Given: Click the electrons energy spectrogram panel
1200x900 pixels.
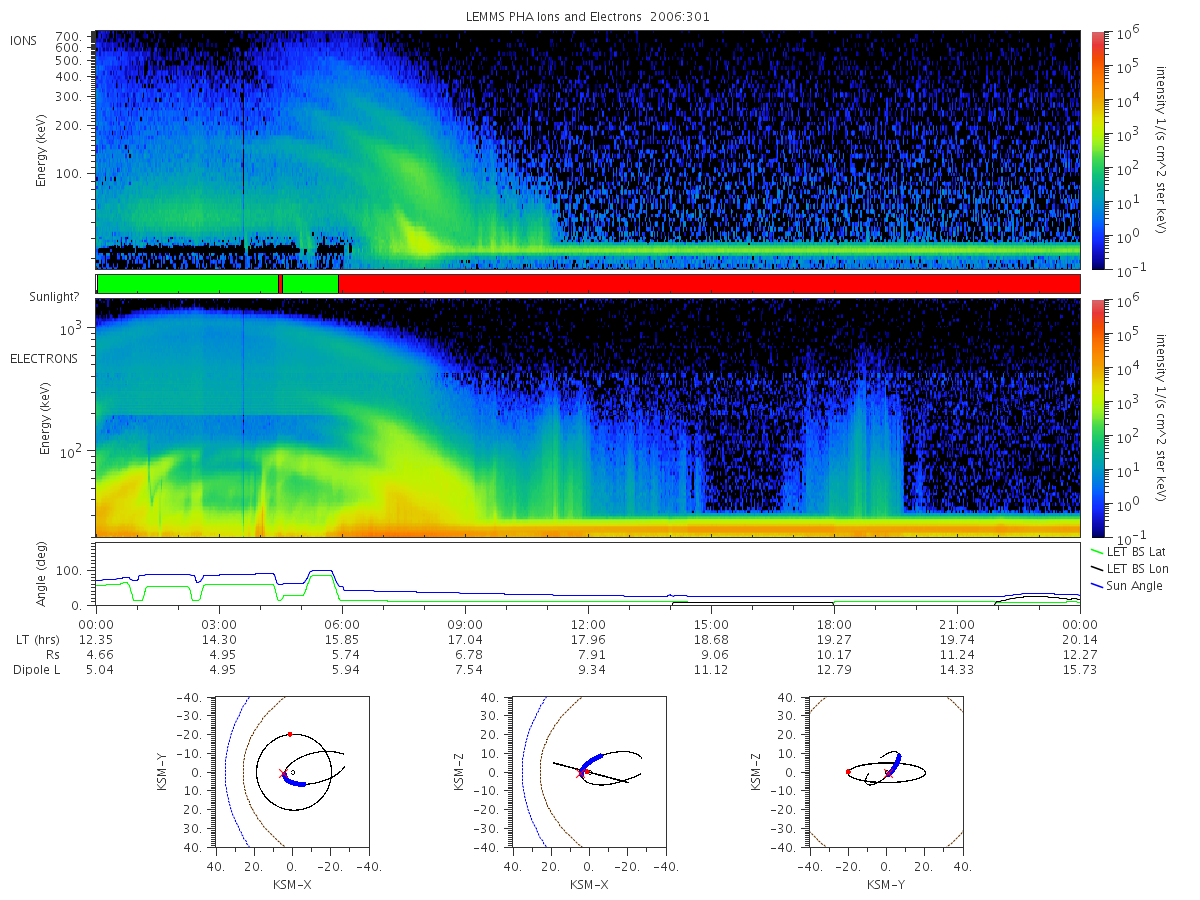Looking at the screenshot, I should [588, 417].
